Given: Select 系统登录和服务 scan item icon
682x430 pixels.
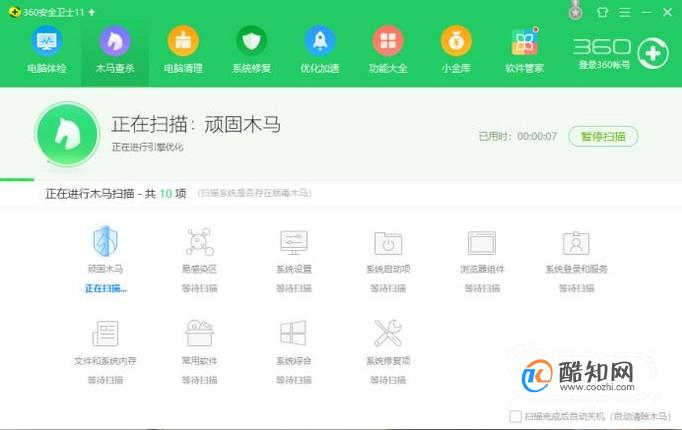Looking at the screenshot, I should coord(576,243).
